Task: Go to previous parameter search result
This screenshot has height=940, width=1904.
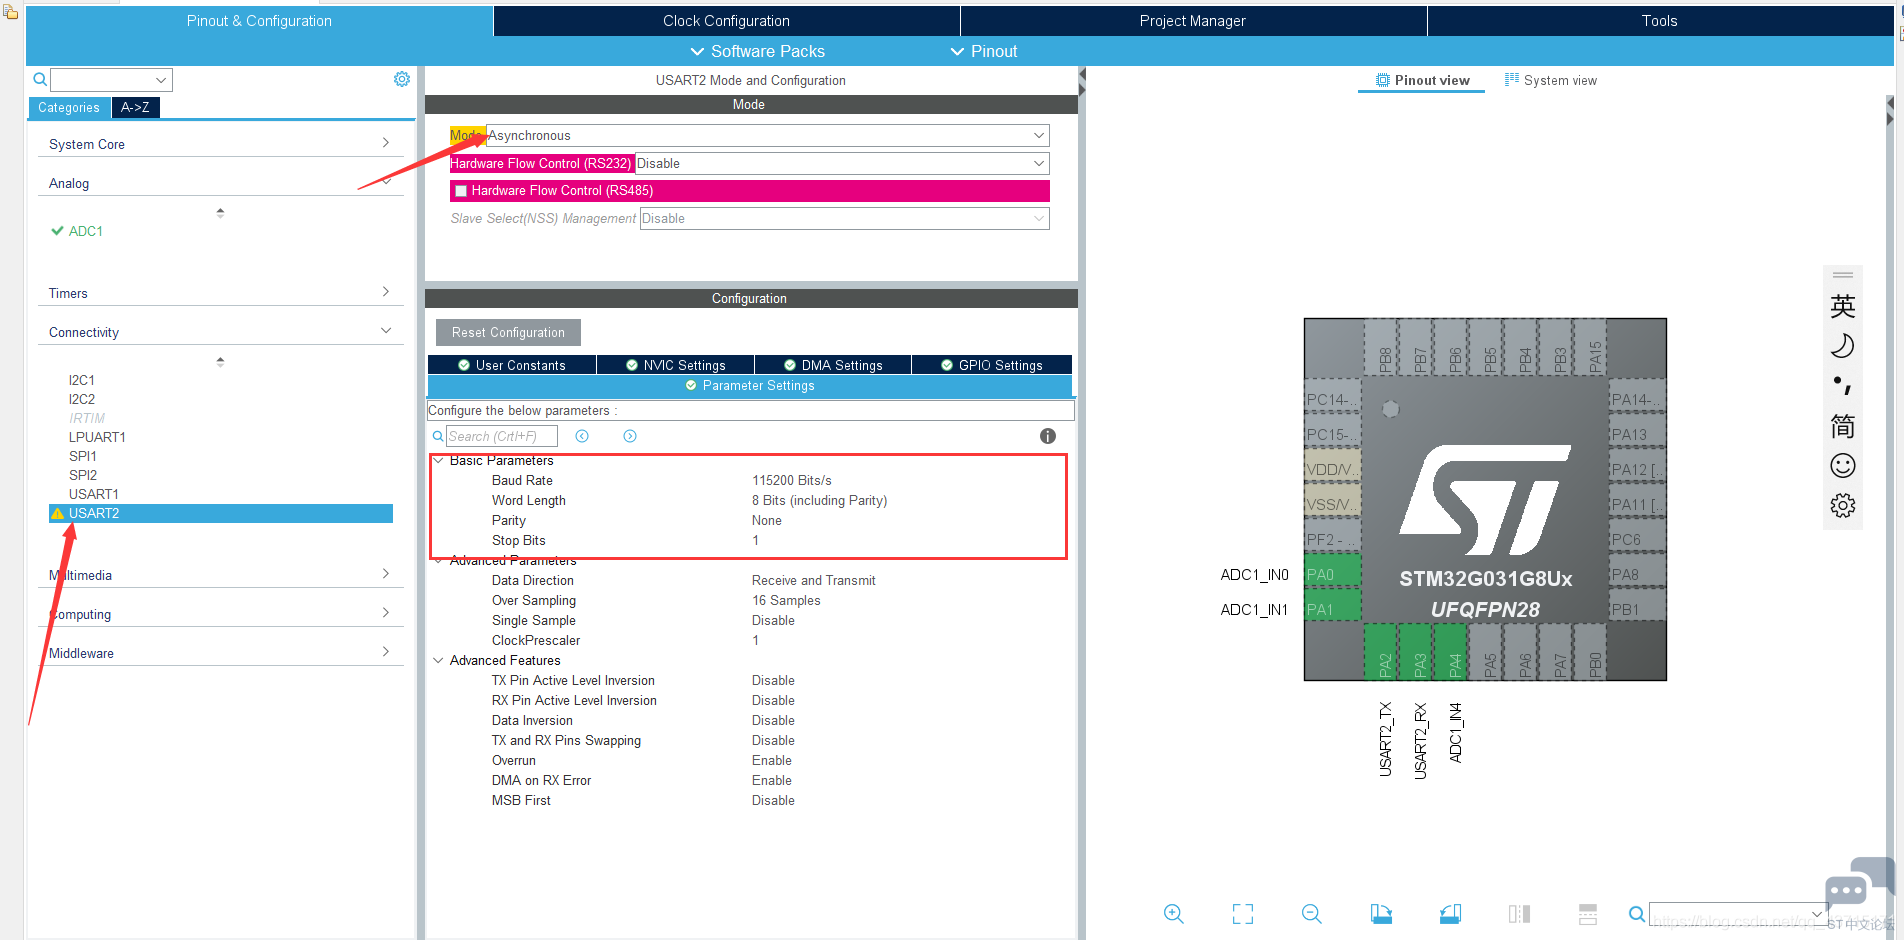Action: coord(582,436)
